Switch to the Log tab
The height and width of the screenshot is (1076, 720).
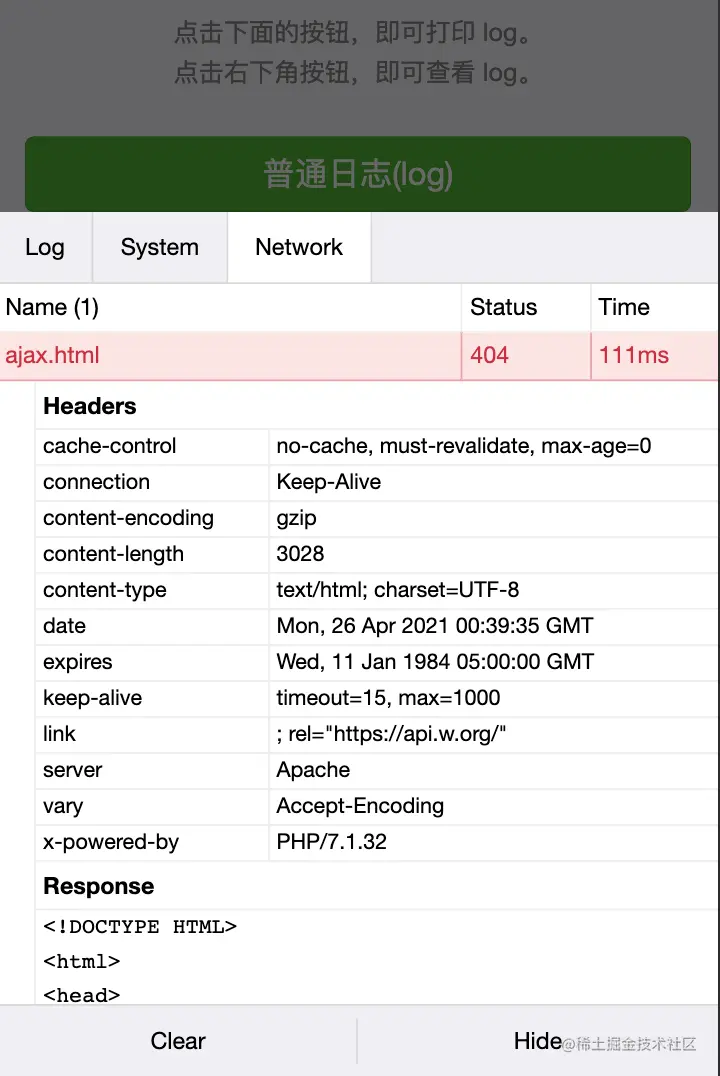coord(45,247)
